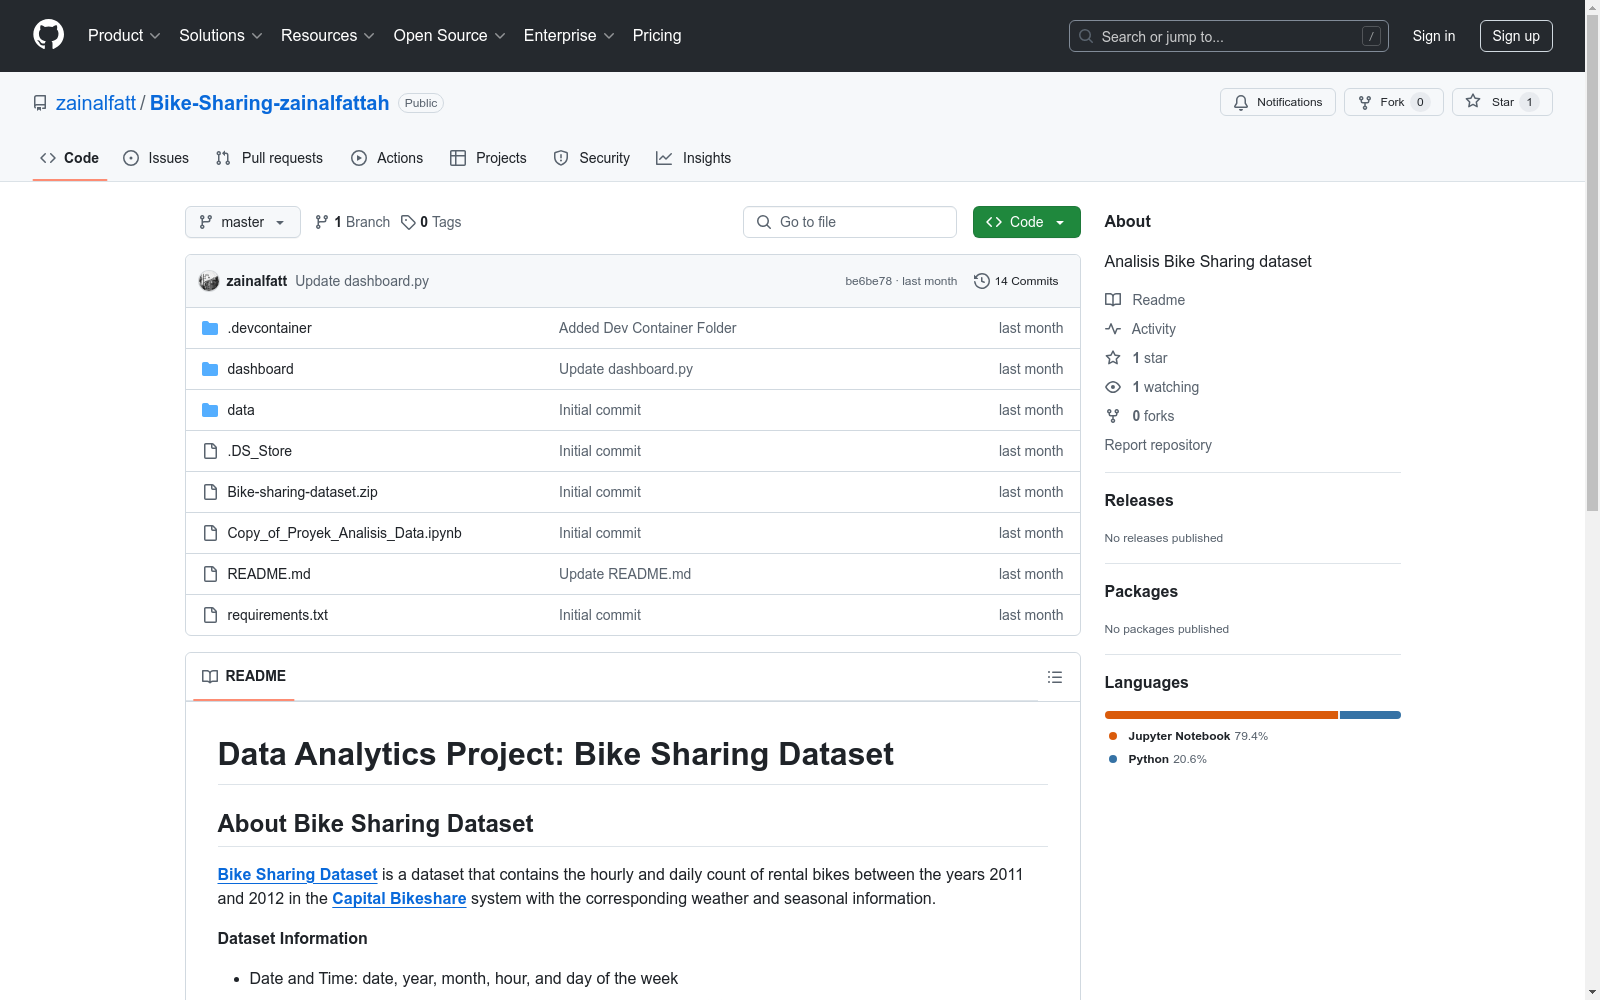This screenshot has height=1000, width=1600.
Task: Open the Readme link in About
Action: 1145,300
